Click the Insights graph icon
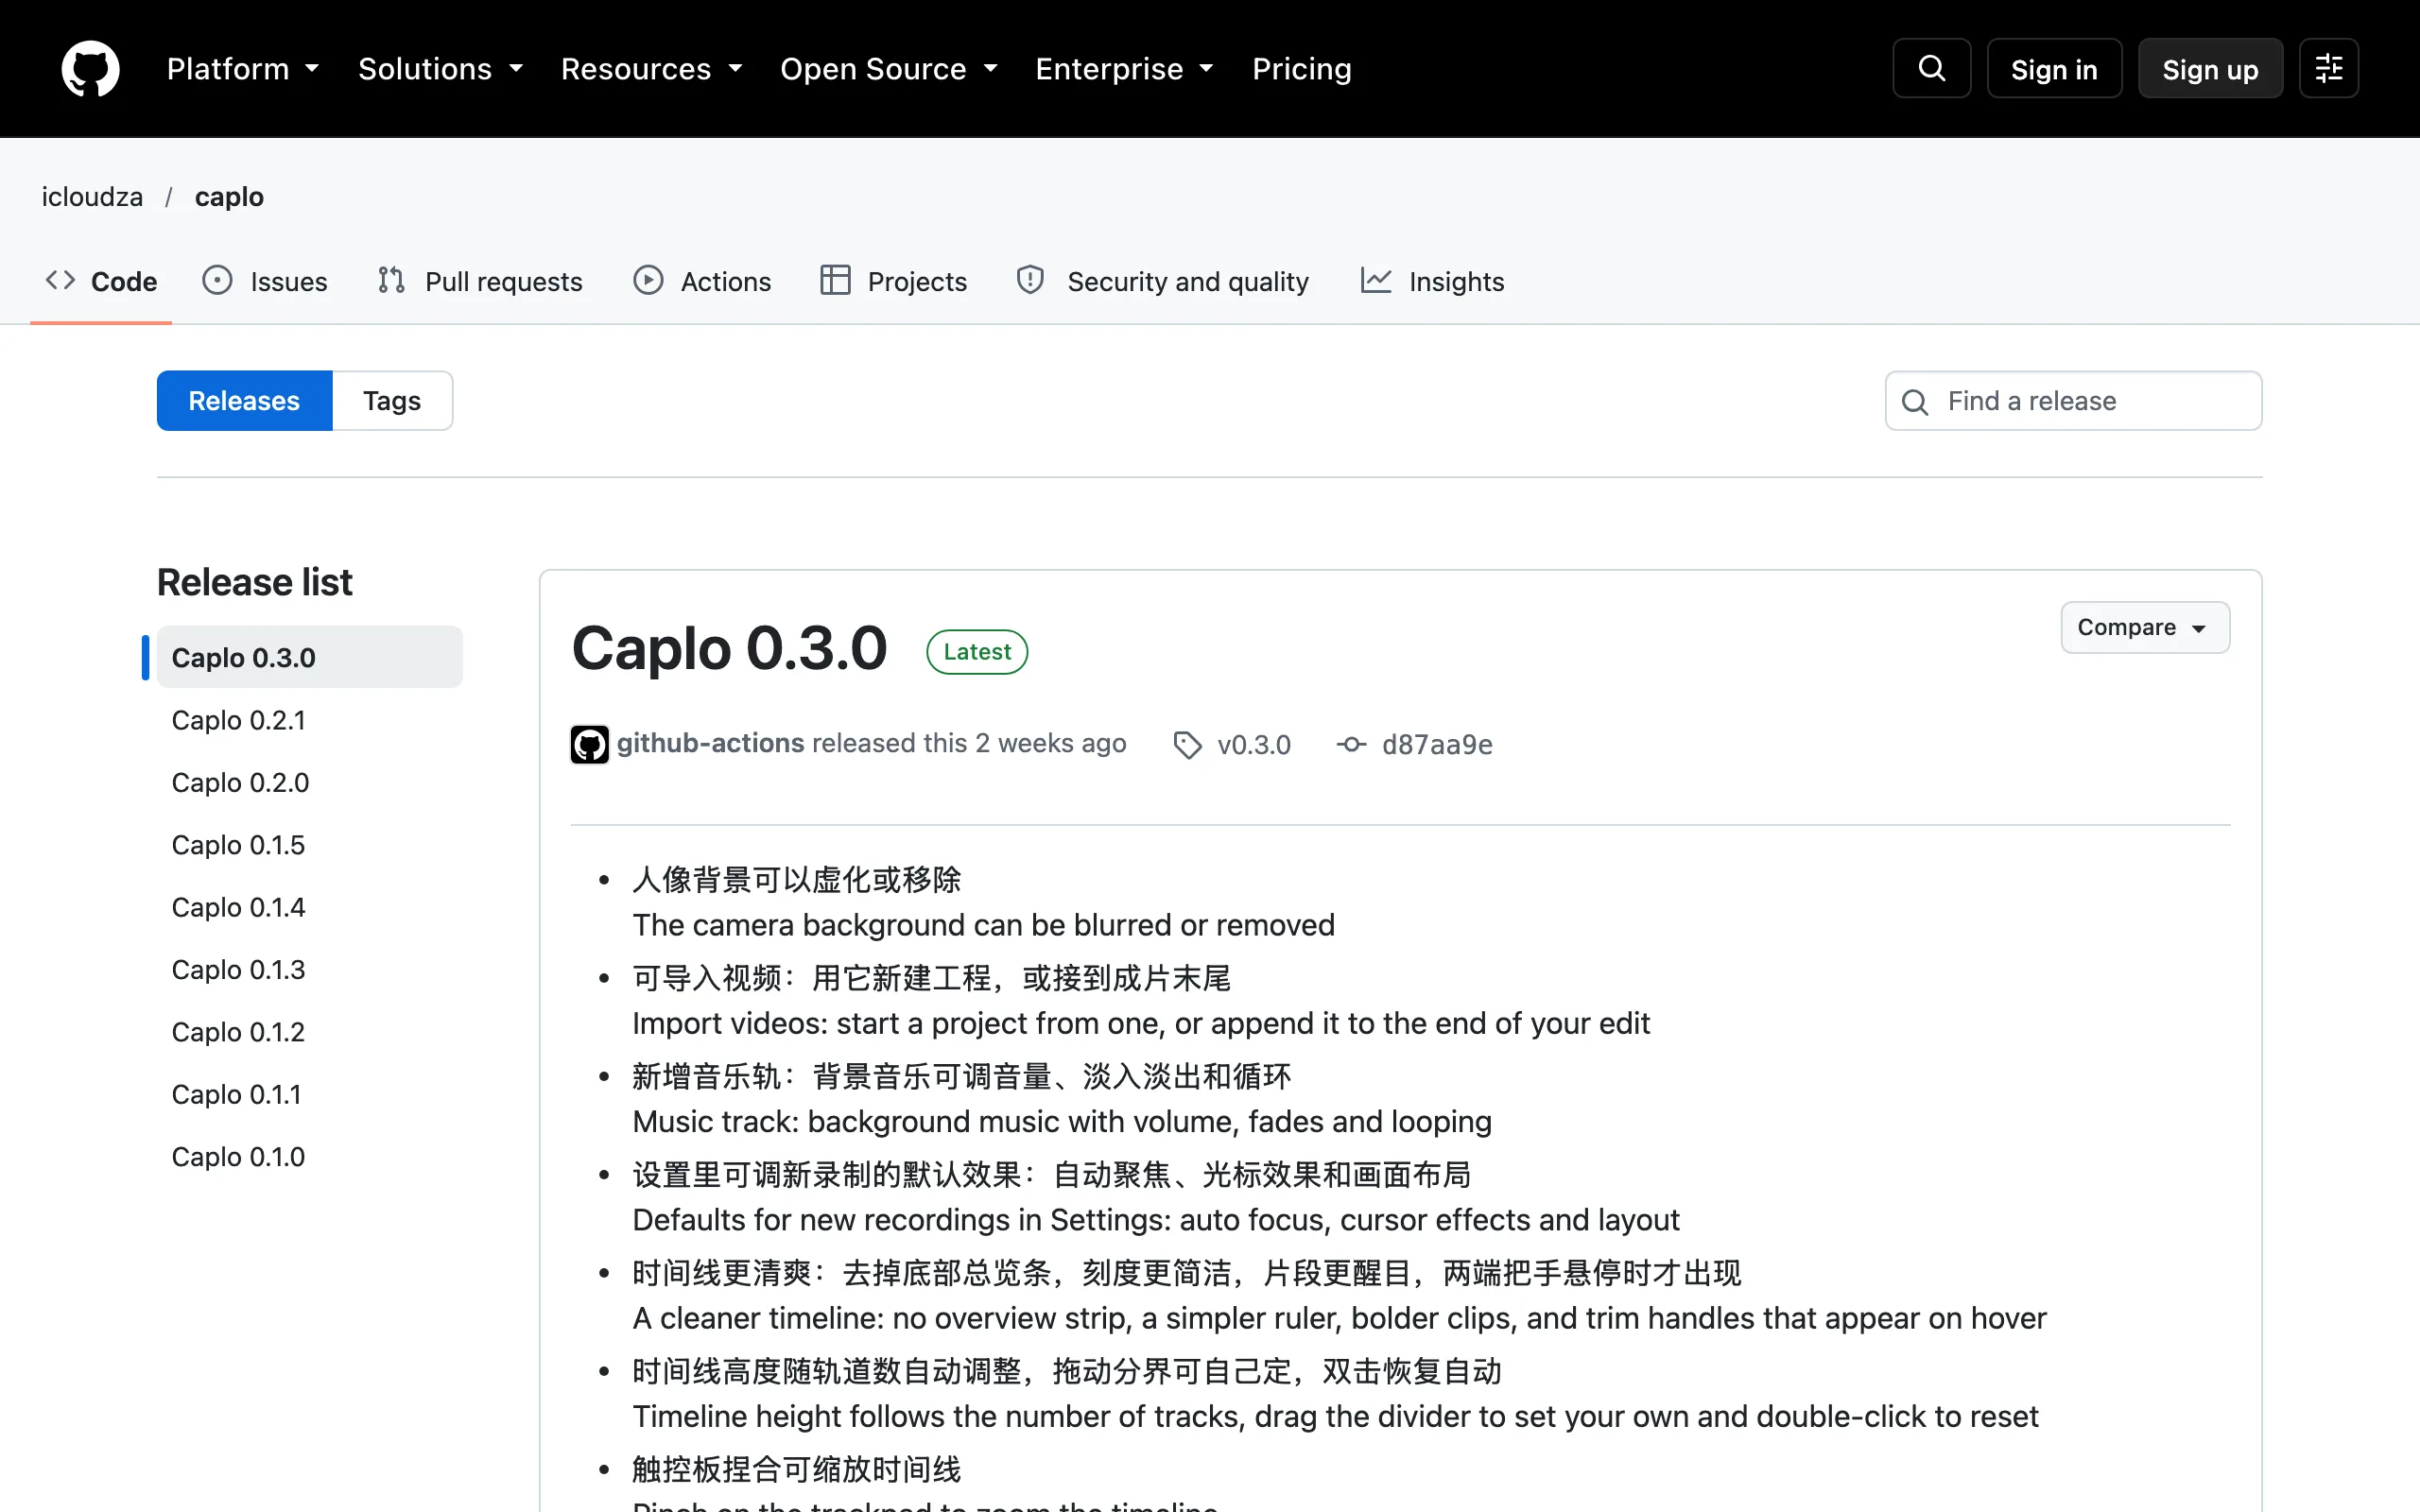This screenshot has width=2420, height=1512. click(x=1376, y=280)
